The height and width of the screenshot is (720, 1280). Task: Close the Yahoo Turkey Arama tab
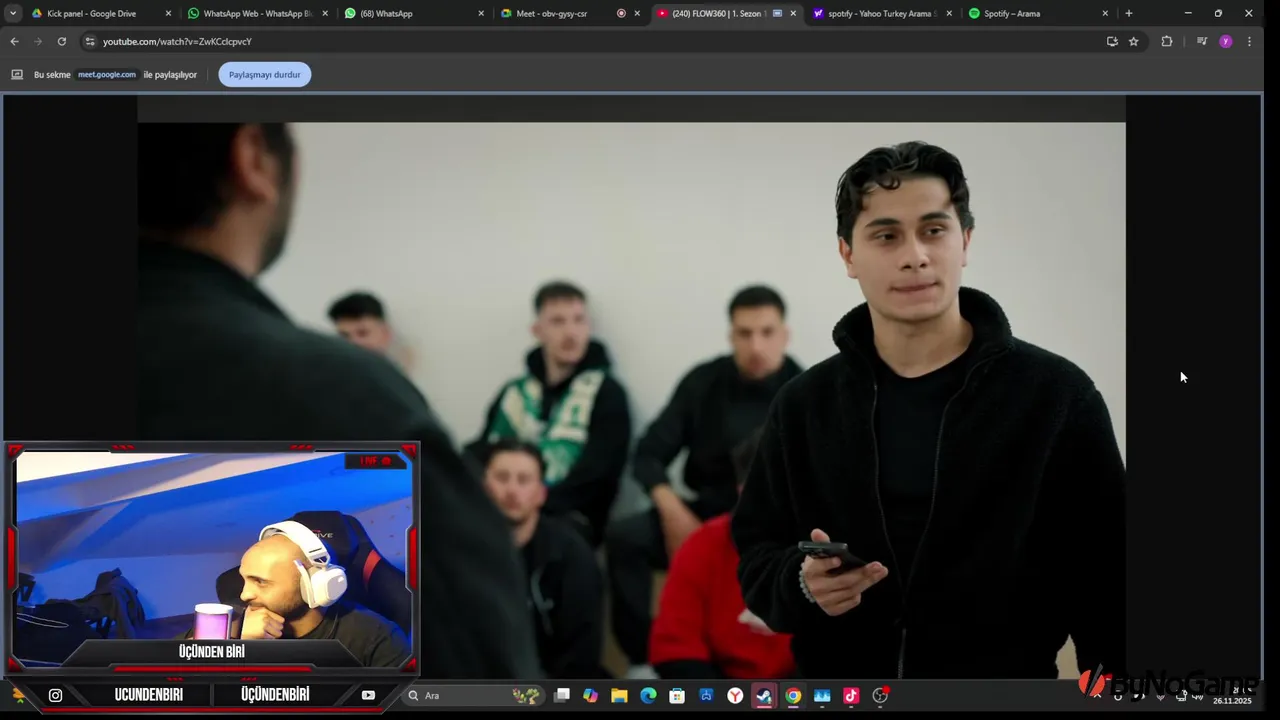coord(949,13)
